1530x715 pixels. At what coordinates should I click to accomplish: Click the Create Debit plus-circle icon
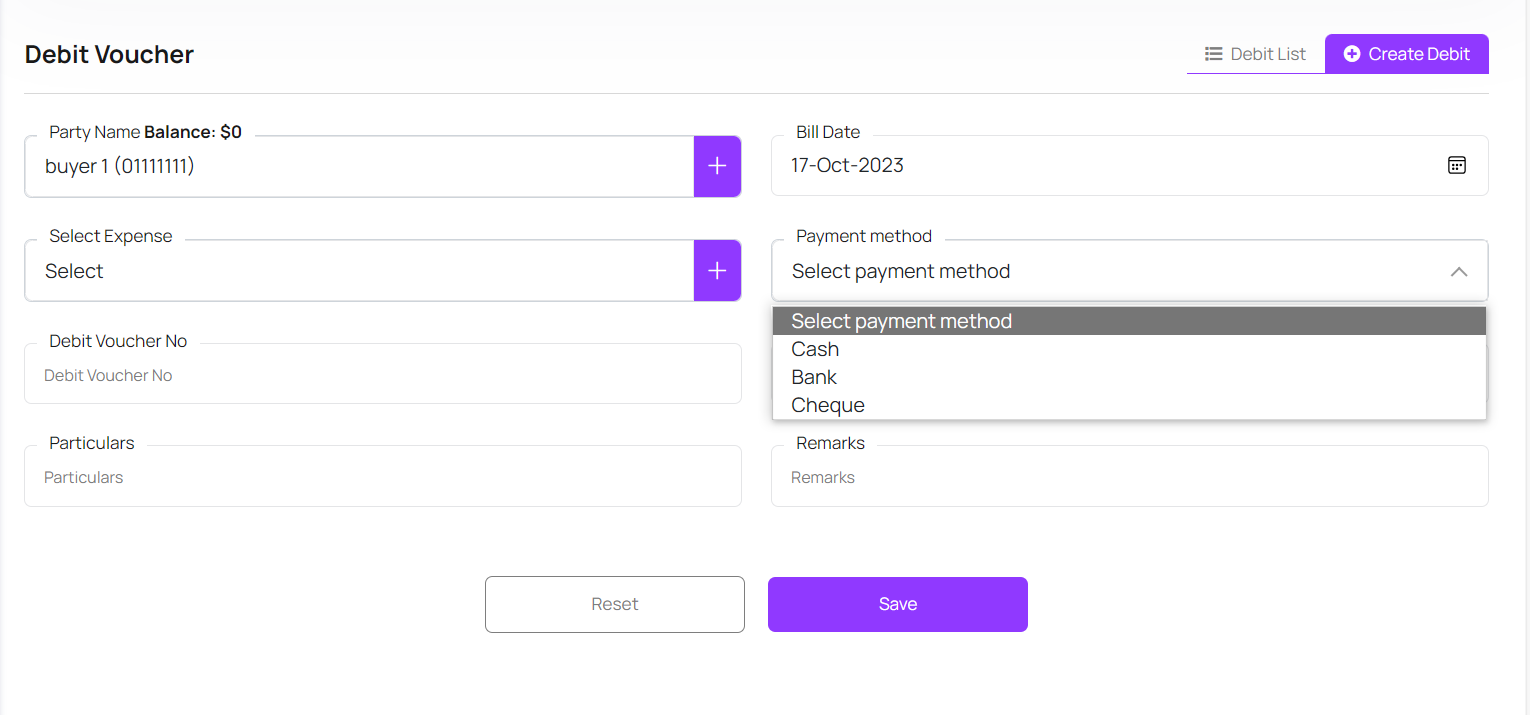click(1352, 54)
